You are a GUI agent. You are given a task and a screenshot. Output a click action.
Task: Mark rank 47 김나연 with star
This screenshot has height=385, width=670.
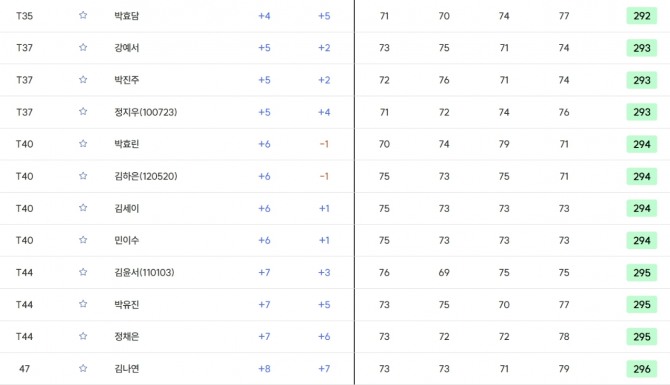click(x=83, y=368)
